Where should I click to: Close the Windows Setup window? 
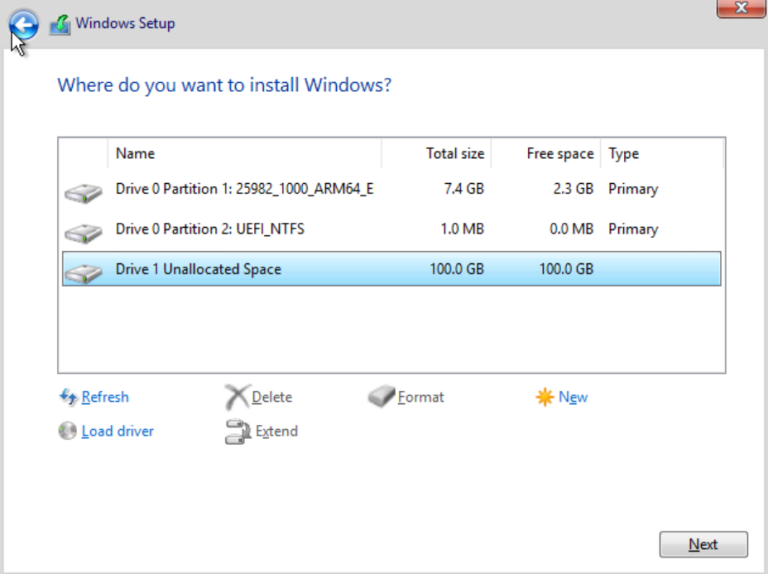(741, 8)
